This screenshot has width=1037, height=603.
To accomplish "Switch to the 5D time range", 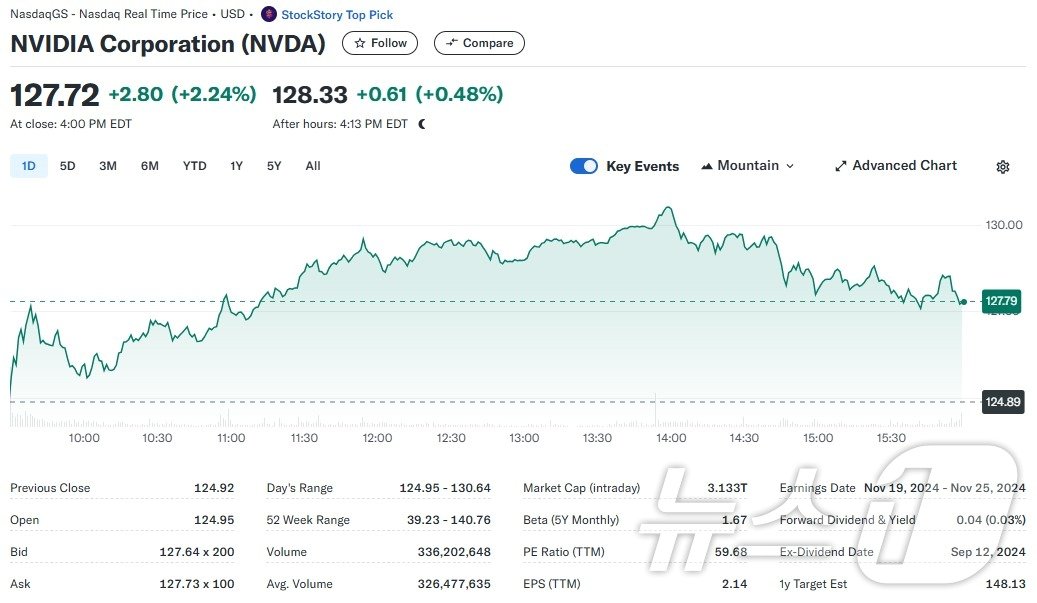I will pyautogui.click(x=67, y=166).
